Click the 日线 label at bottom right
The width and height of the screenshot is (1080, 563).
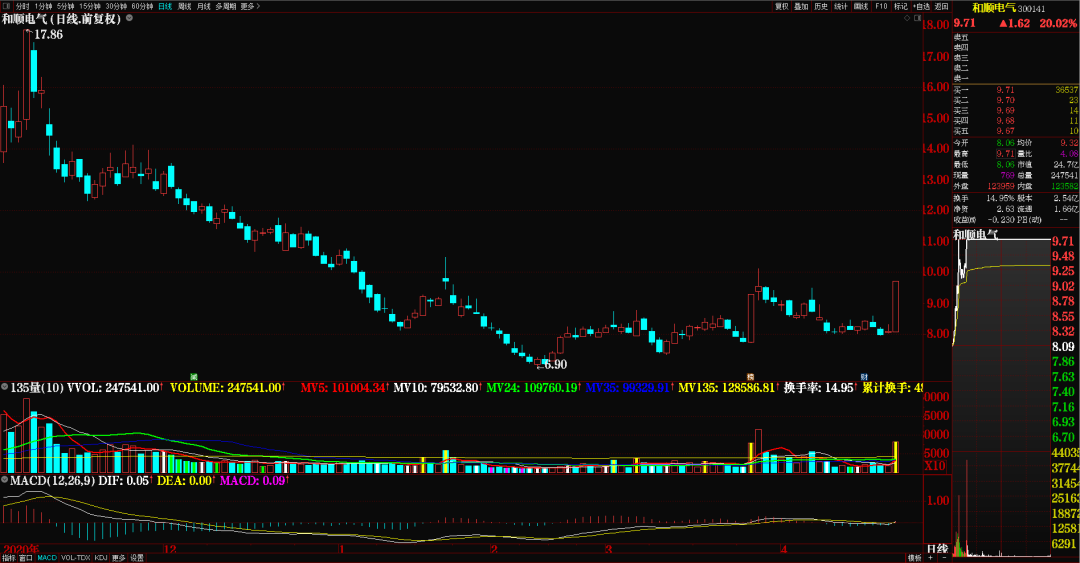tap(937, 549)
